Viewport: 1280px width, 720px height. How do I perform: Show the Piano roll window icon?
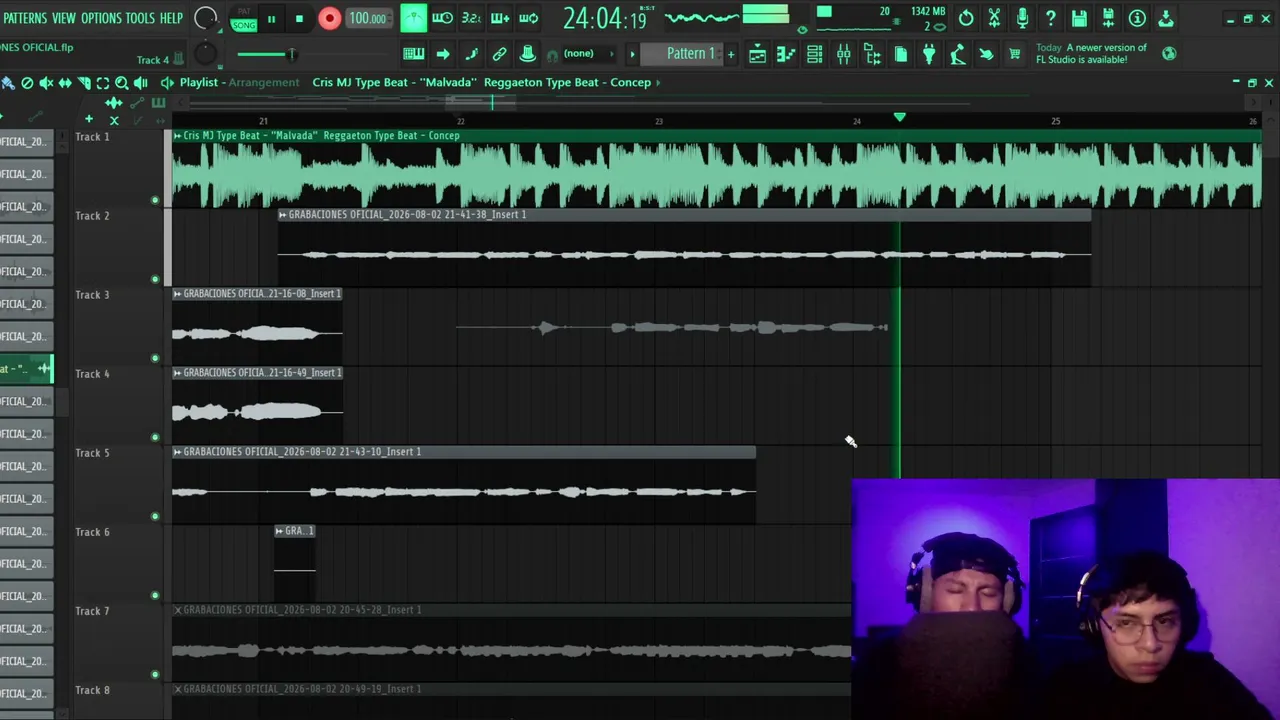[x=786, y=54]
